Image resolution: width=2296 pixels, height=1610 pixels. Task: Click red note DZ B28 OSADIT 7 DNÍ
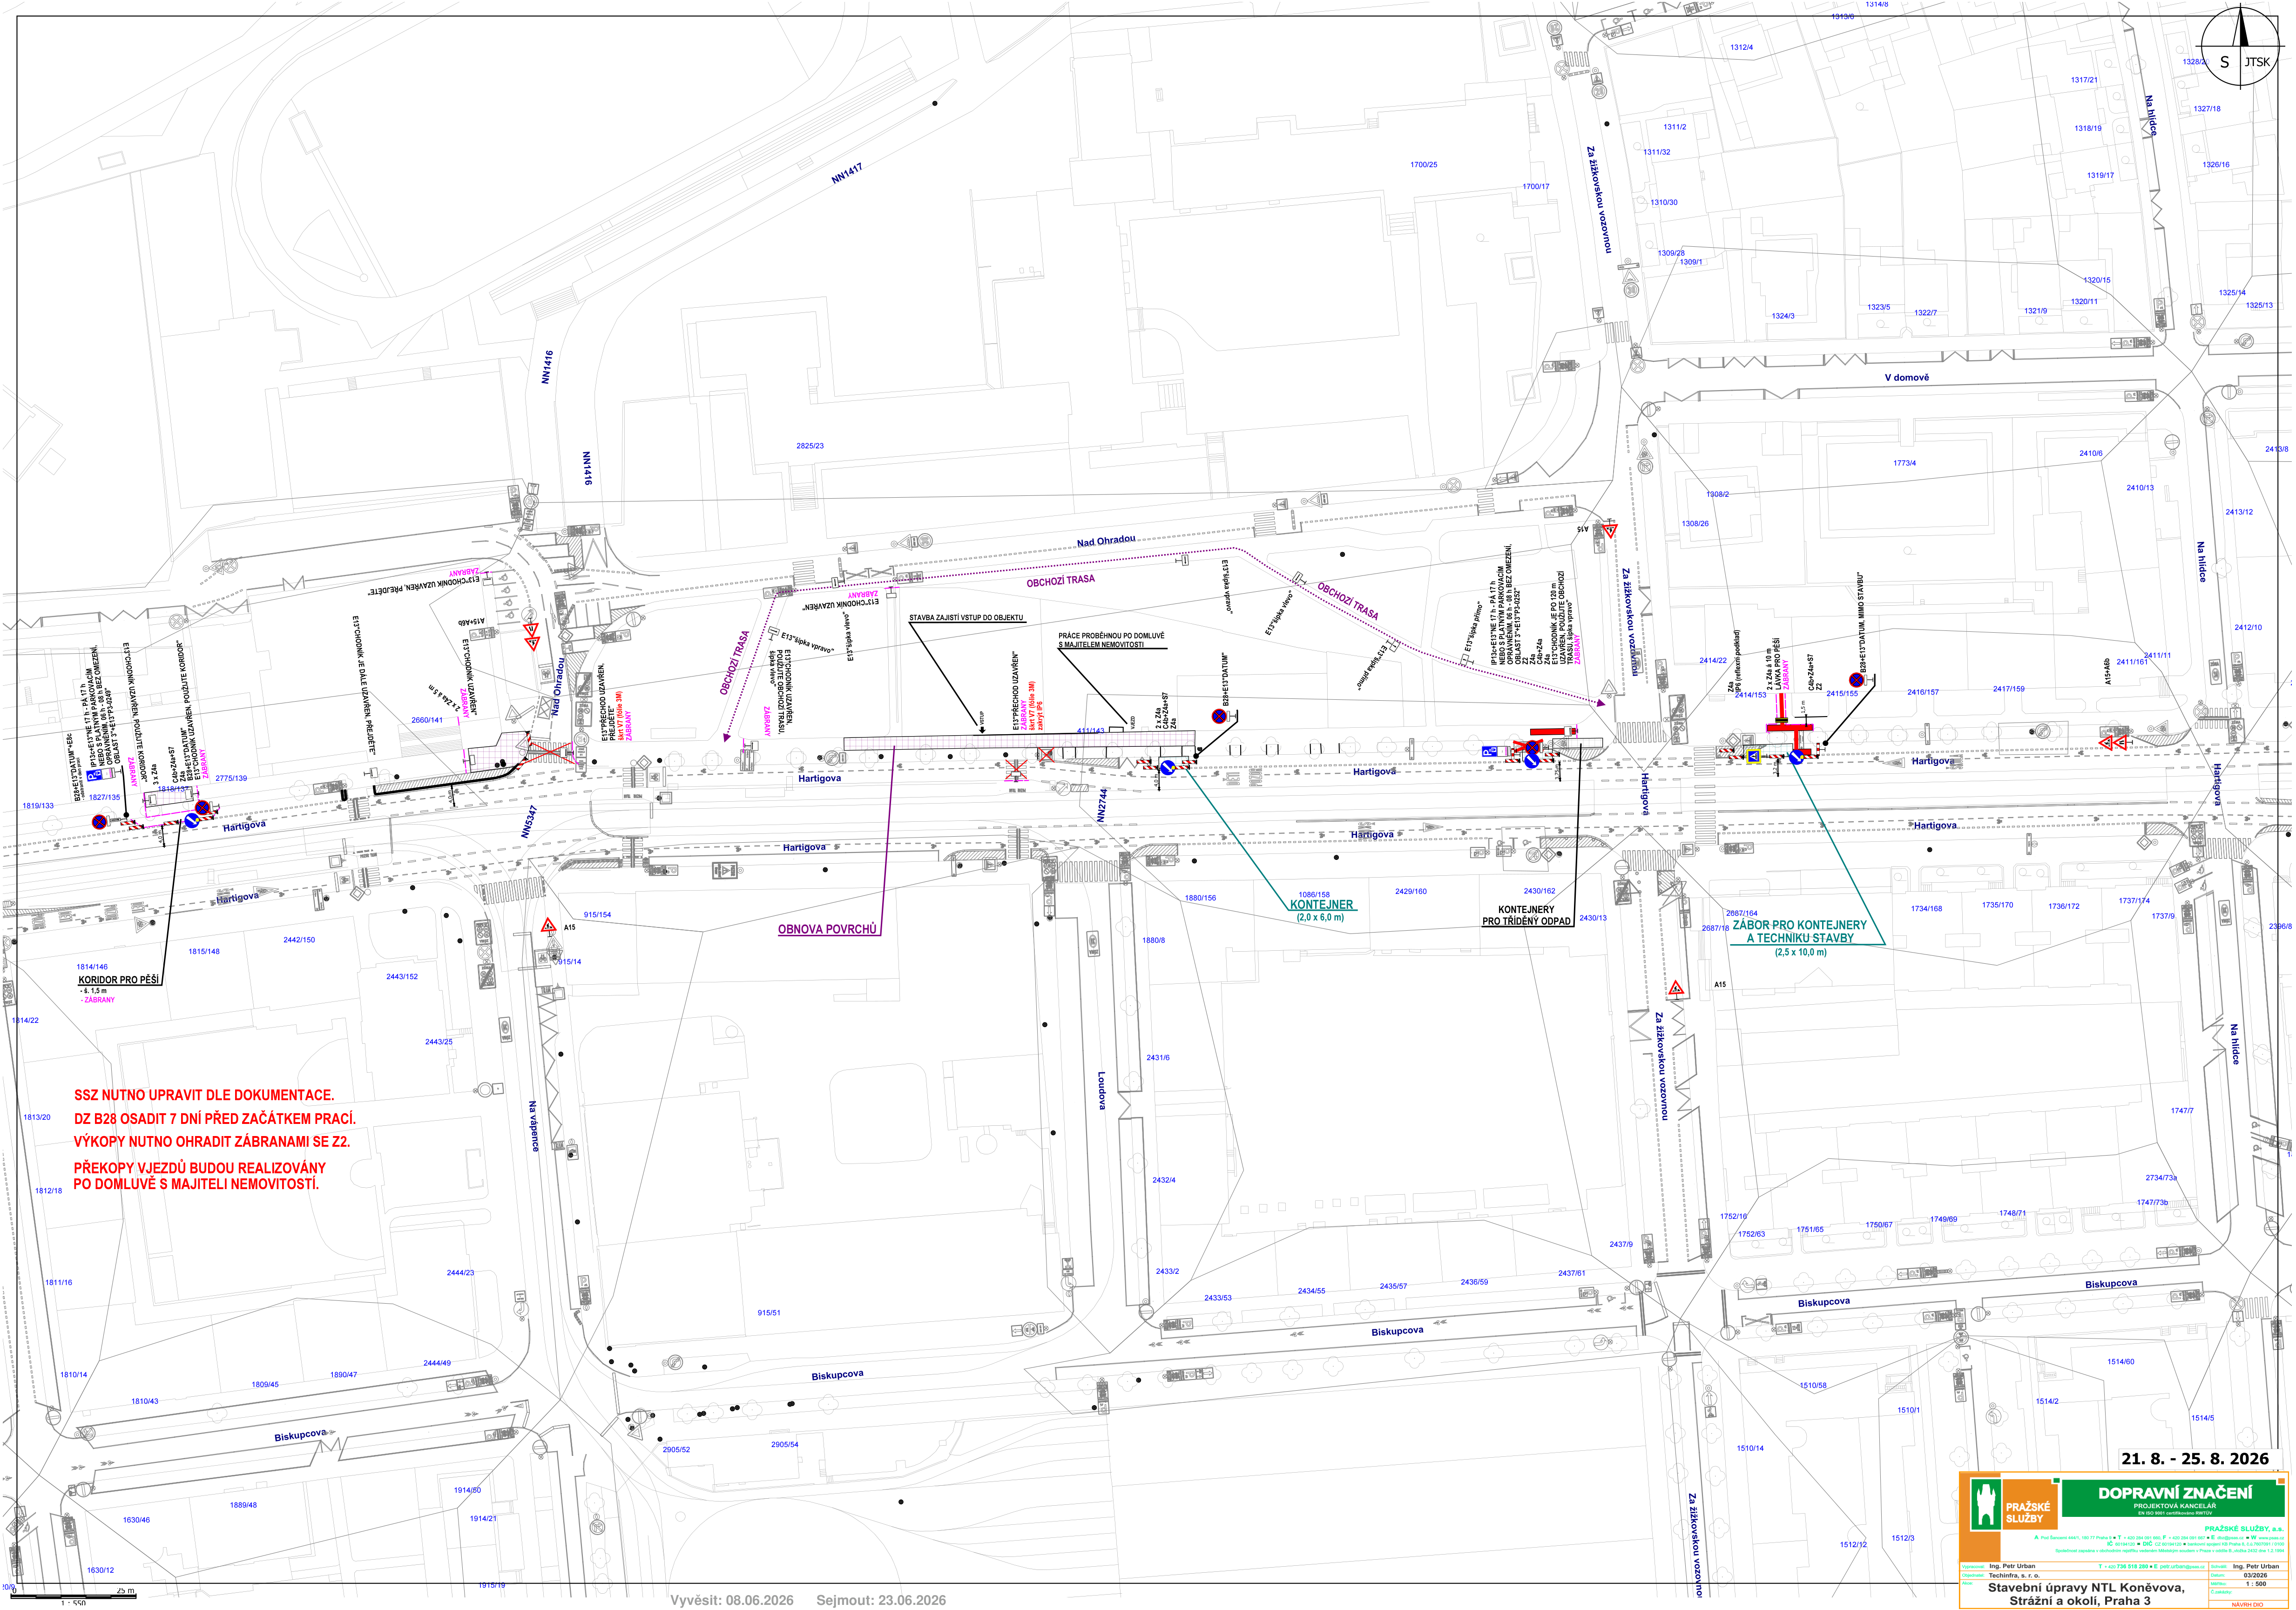[x=215, y=1119]
